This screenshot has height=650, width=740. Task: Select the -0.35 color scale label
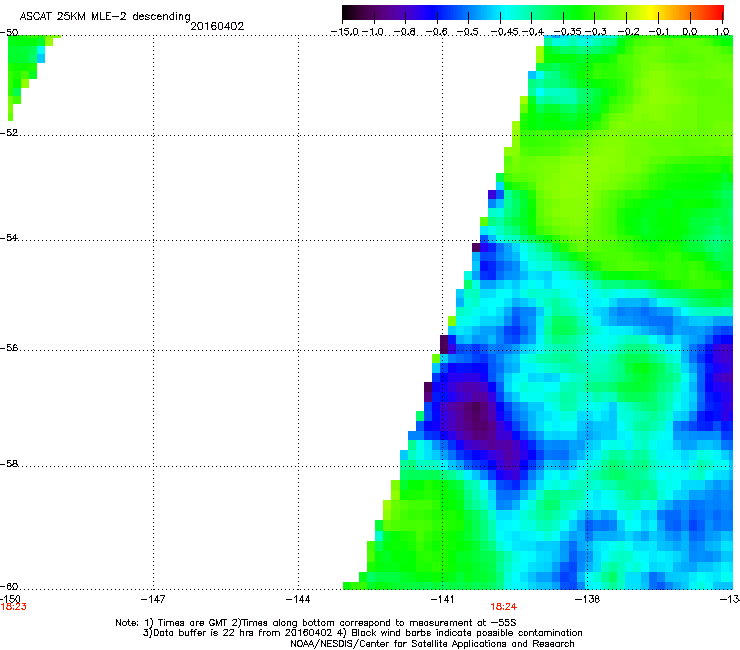[x=568, y=32]
